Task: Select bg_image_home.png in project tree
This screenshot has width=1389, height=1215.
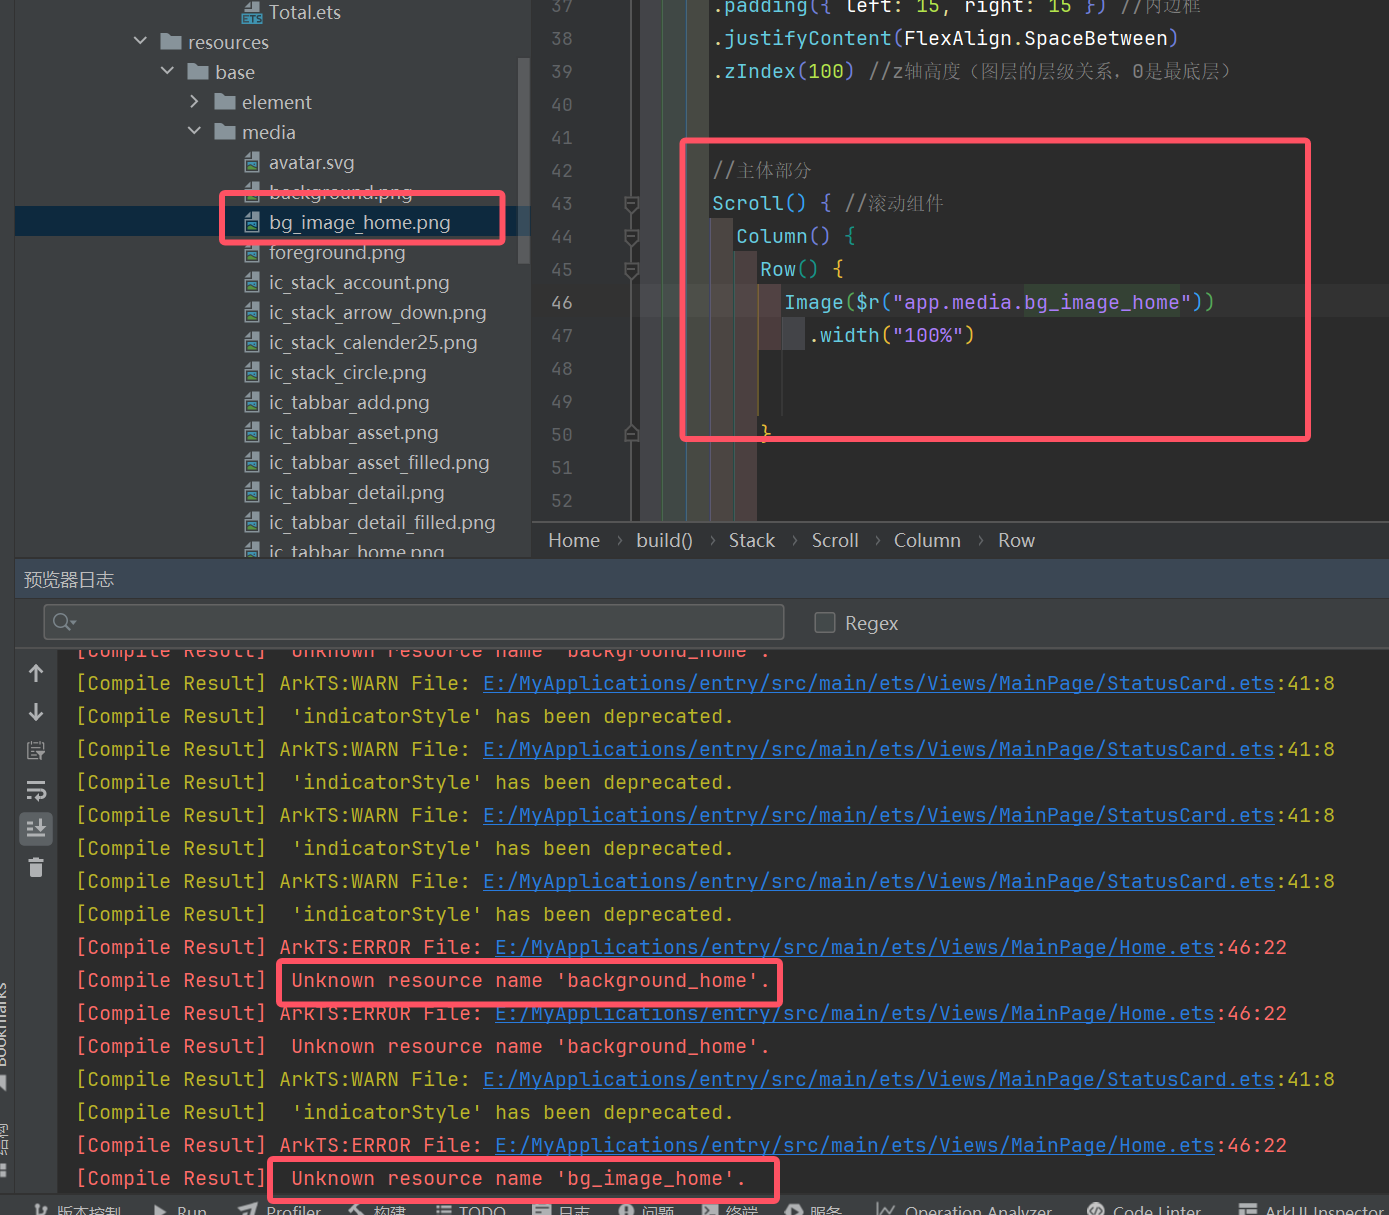Action: tap(359, 222)
